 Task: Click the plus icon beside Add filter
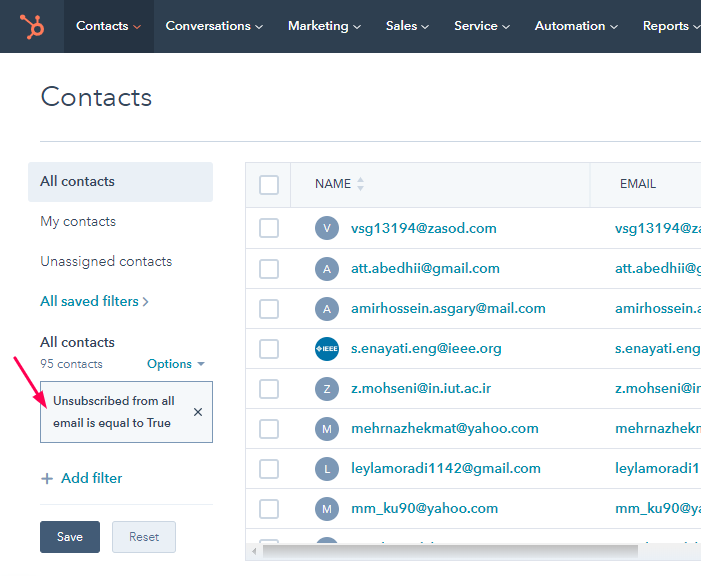coord(47,479)
